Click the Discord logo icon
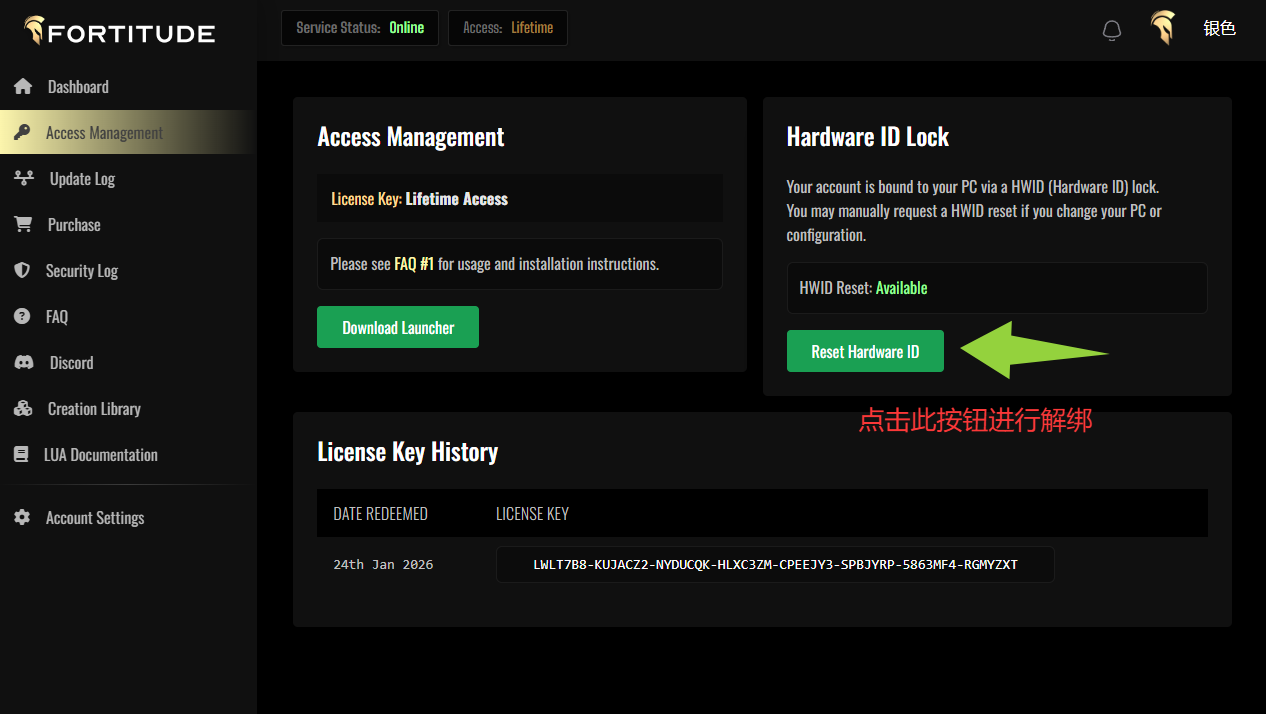This screenshot has height=714, width=1266. (24, 362)
